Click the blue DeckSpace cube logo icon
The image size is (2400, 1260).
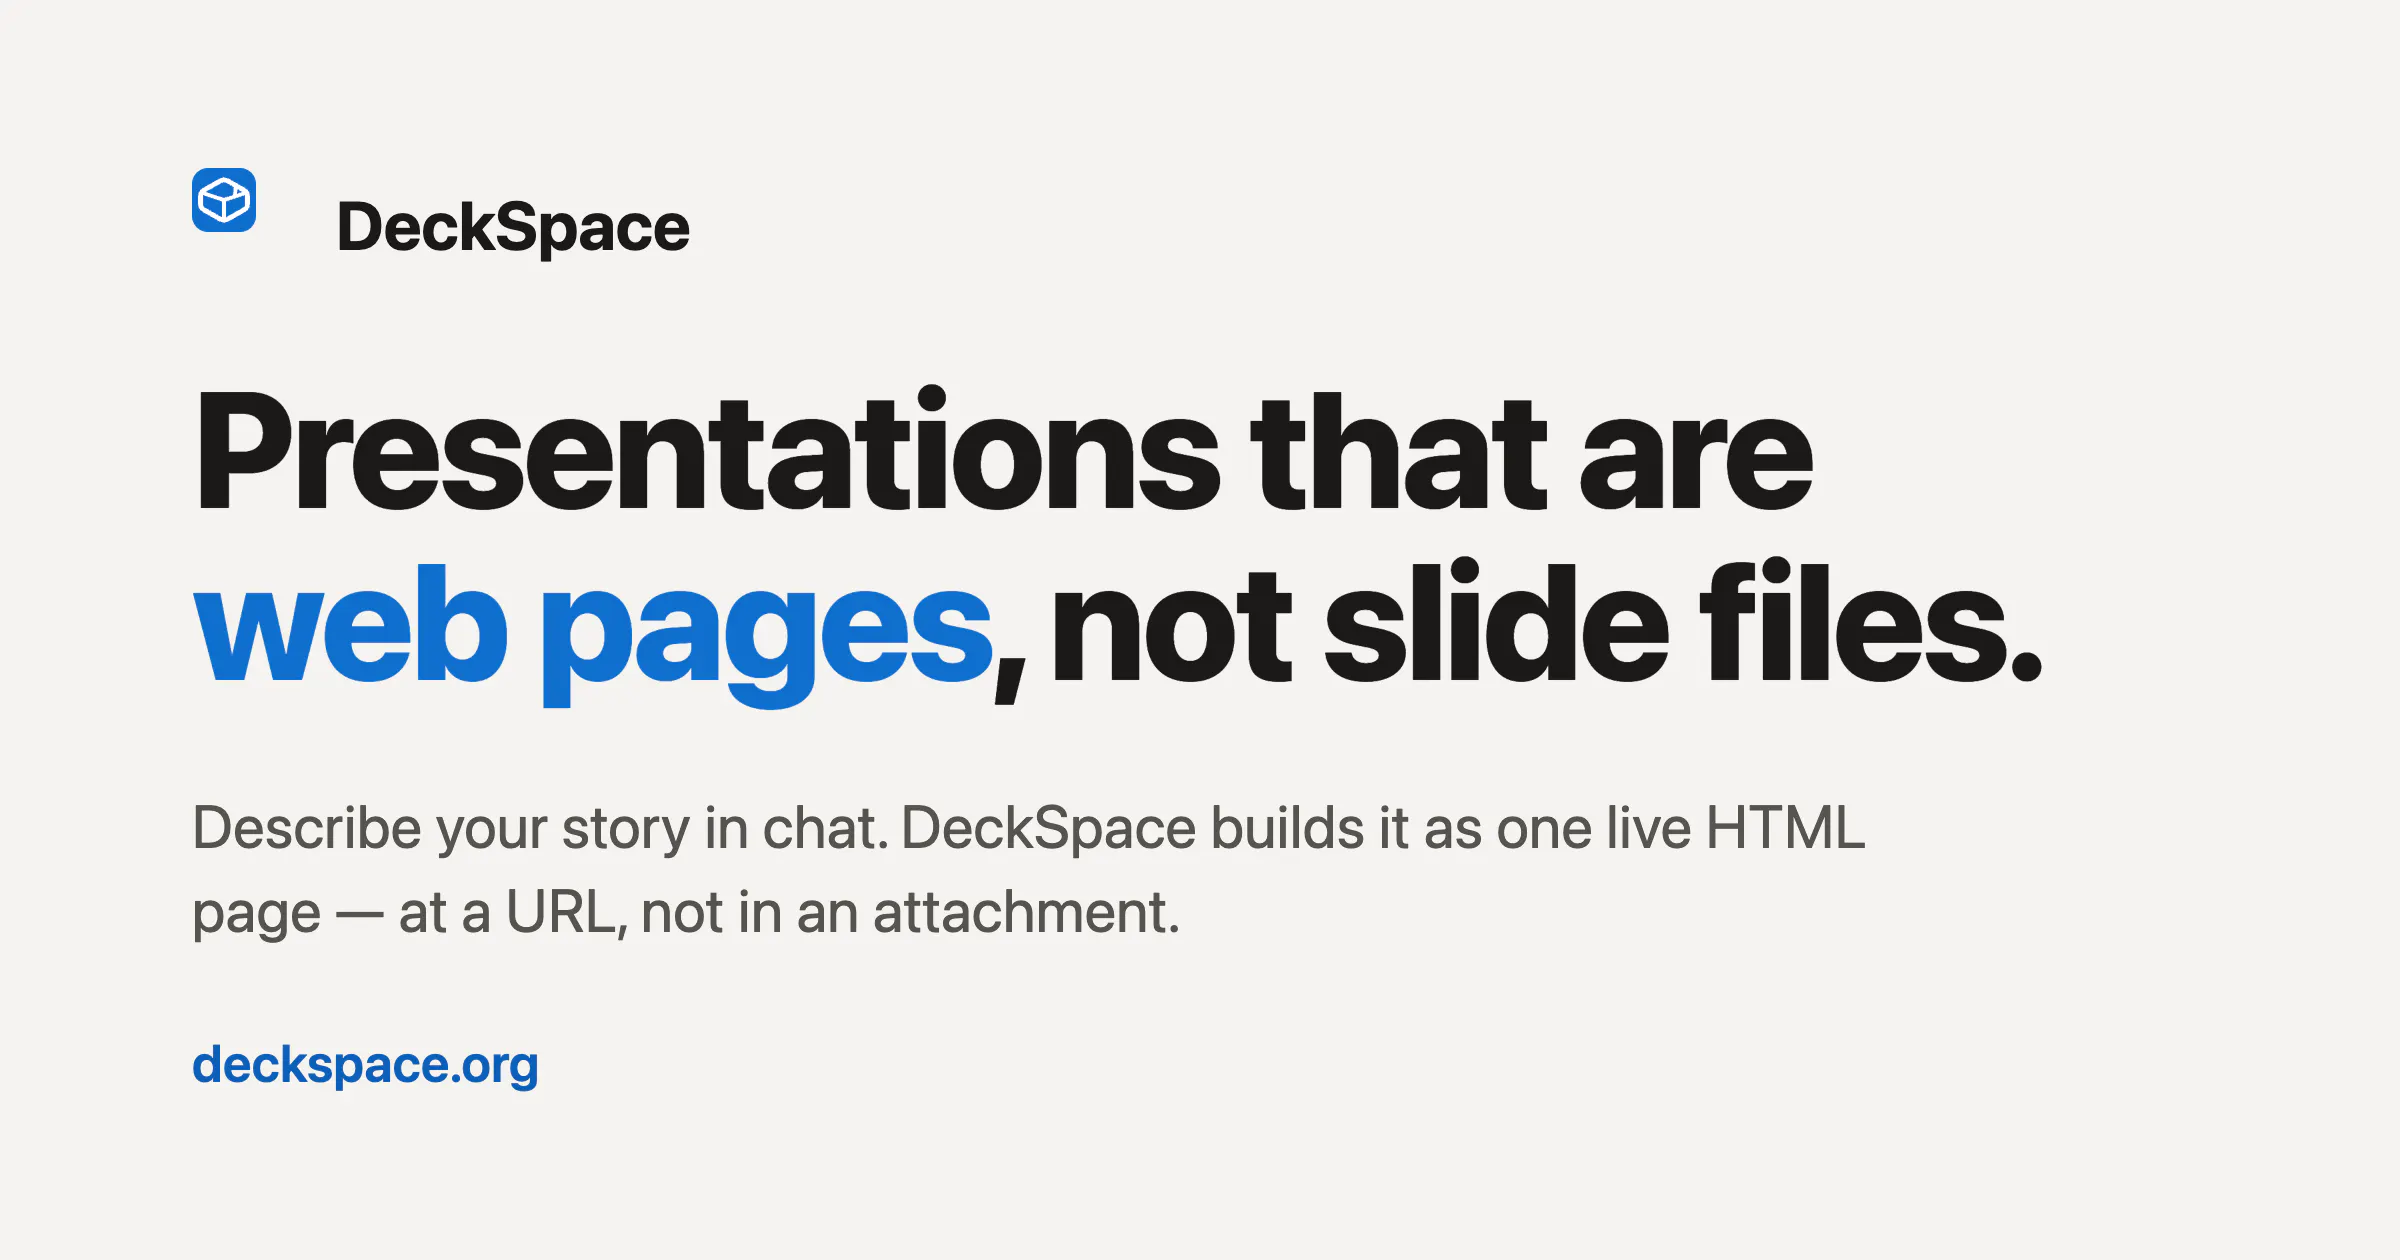(224, 200)
